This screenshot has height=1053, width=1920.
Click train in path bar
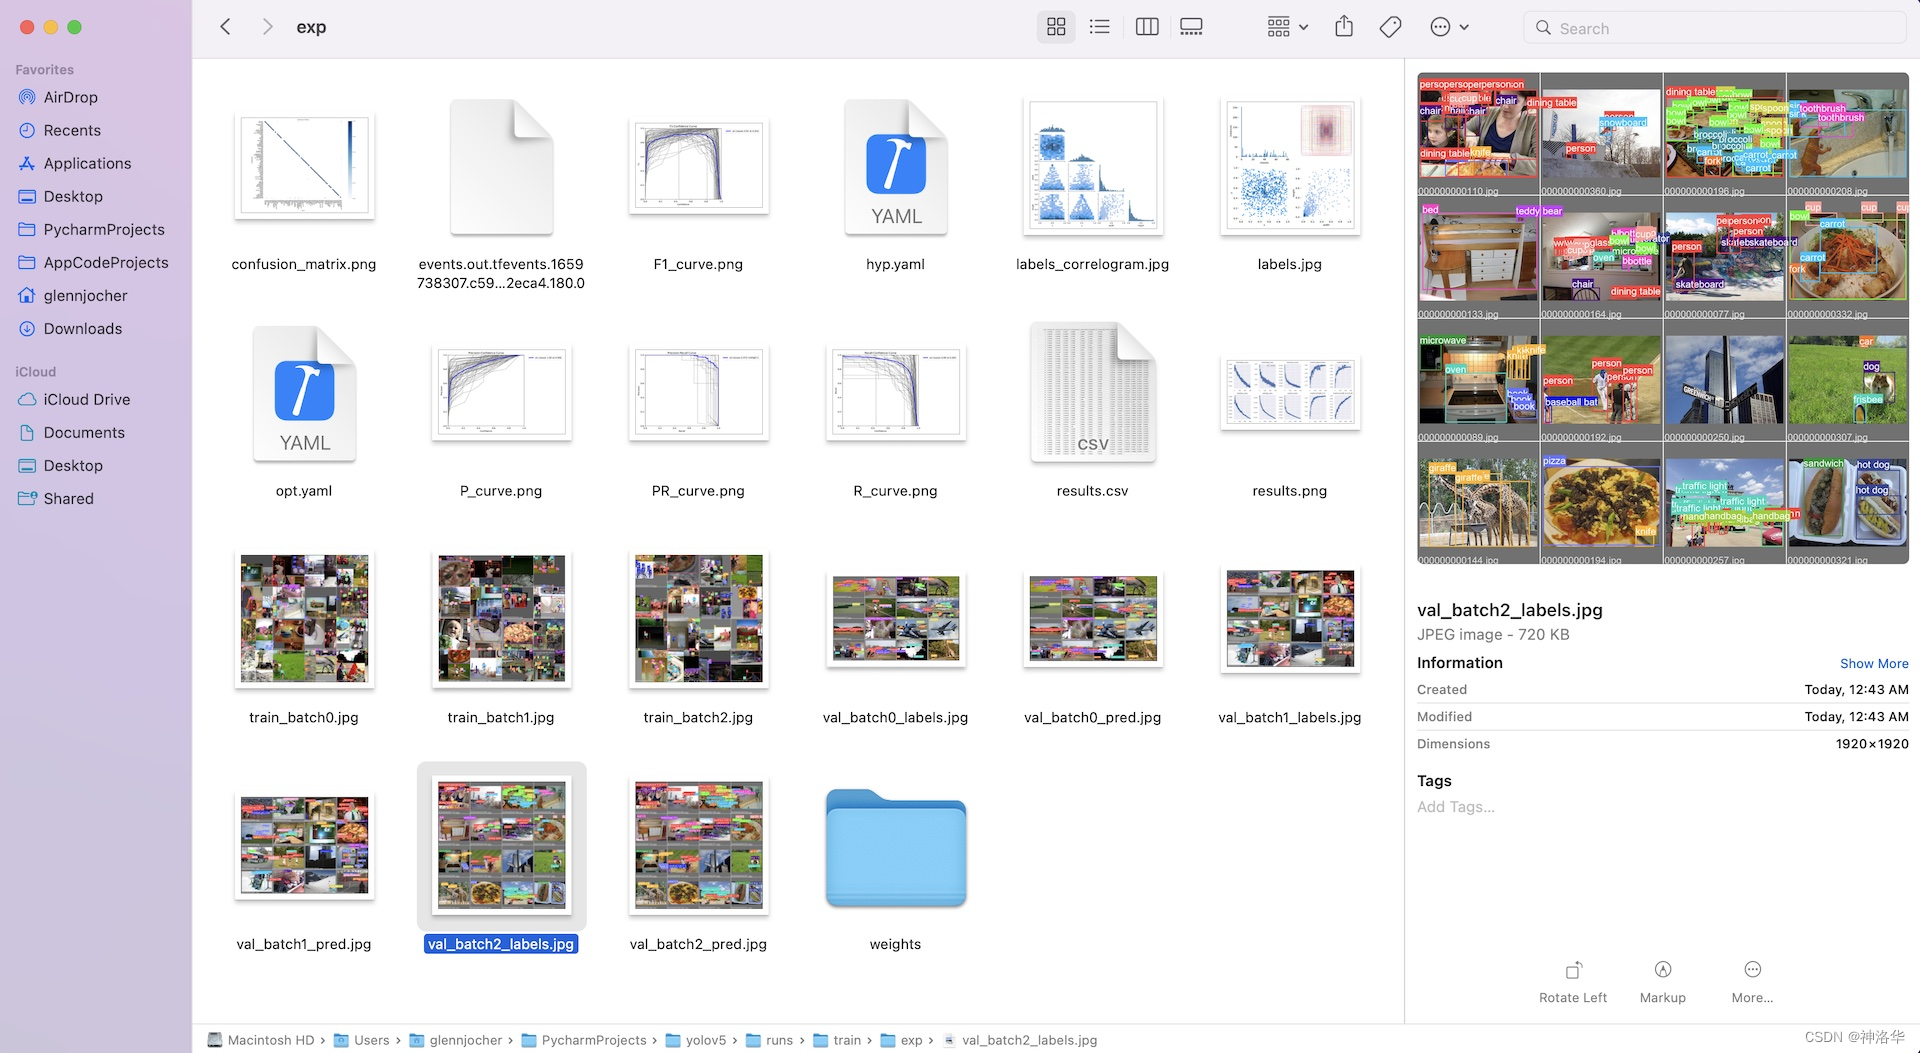[837, 1040]
